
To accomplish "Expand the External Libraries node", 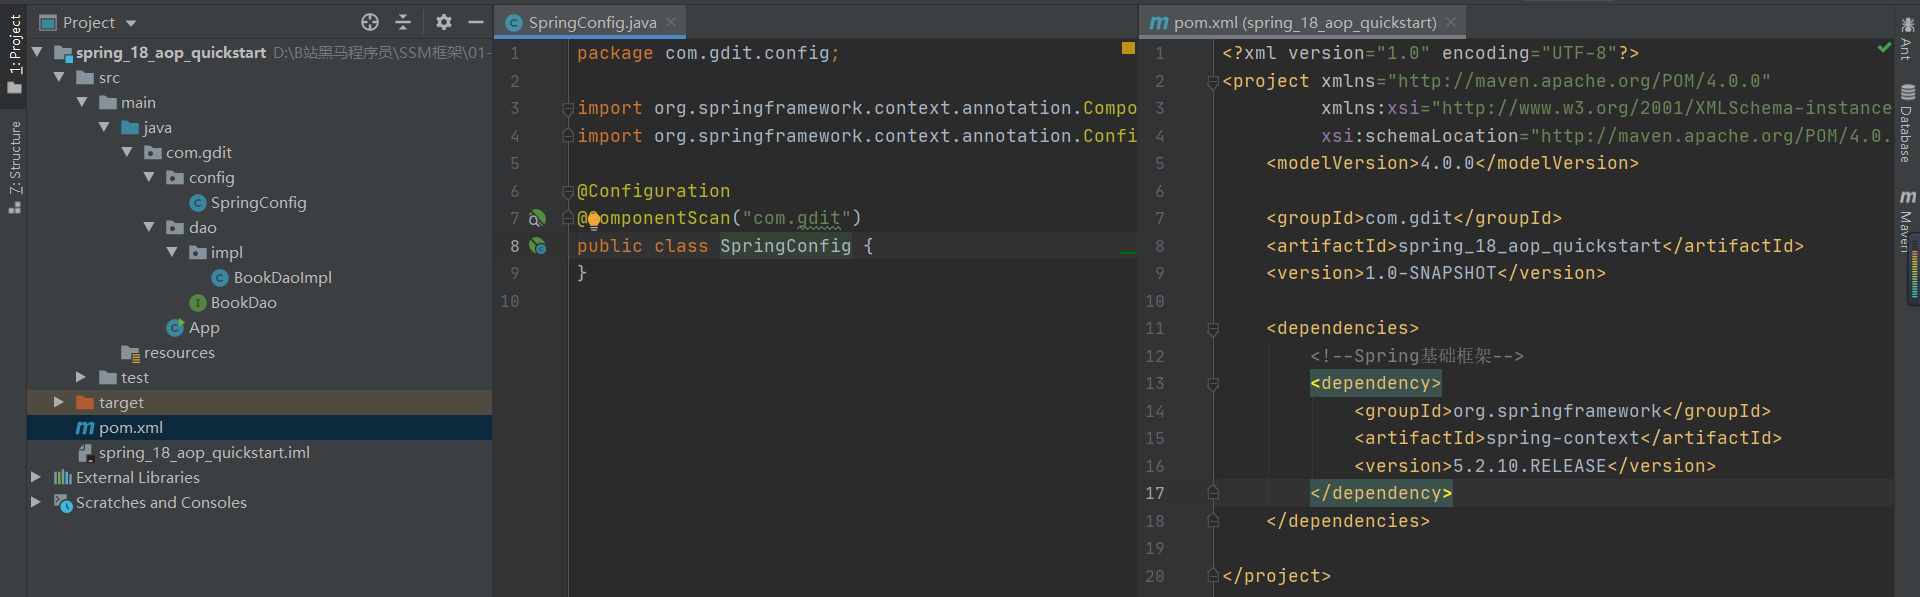I will pos(36,477).
